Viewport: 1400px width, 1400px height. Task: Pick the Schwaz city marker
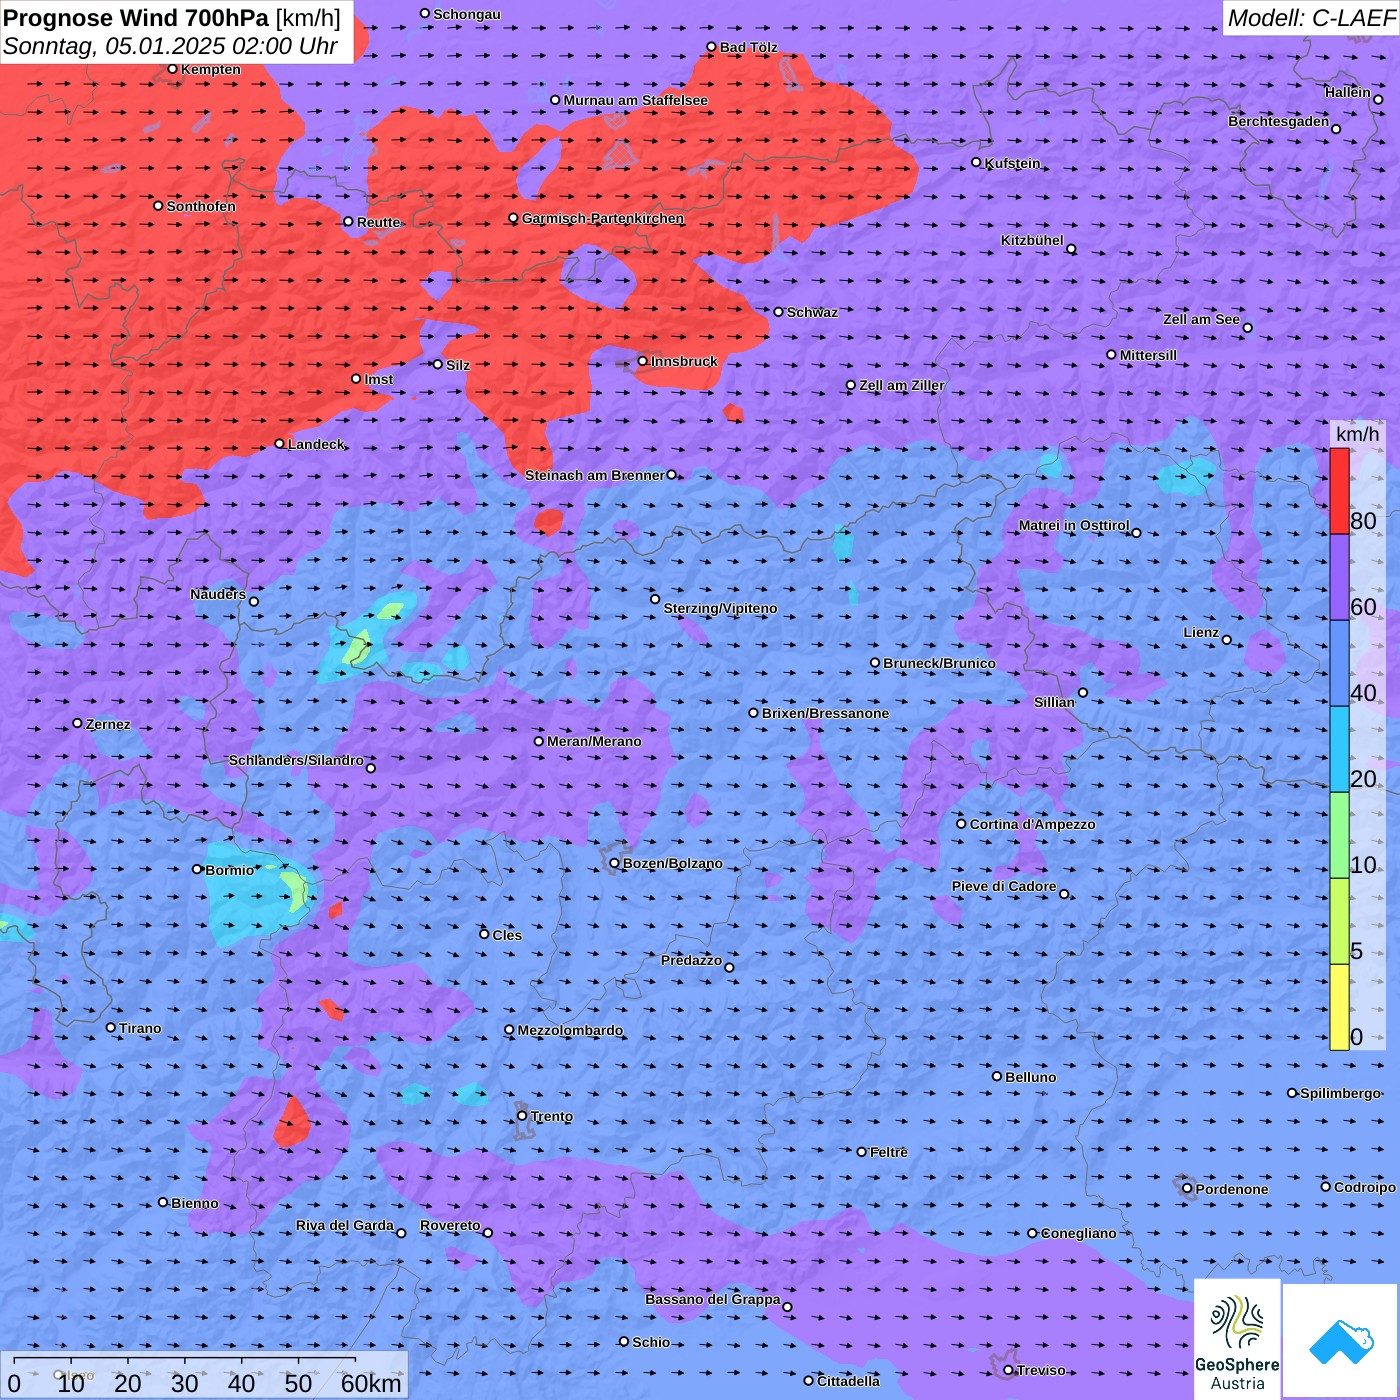click(x=779, y=312)
